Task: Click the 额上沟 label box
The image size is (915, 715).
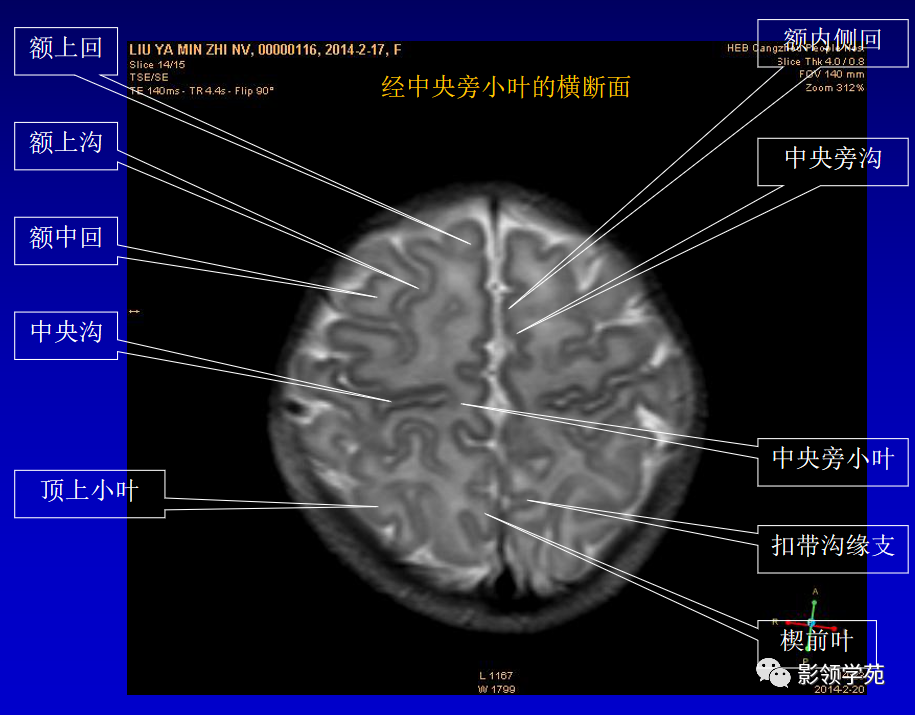Action: coord(66,146)
